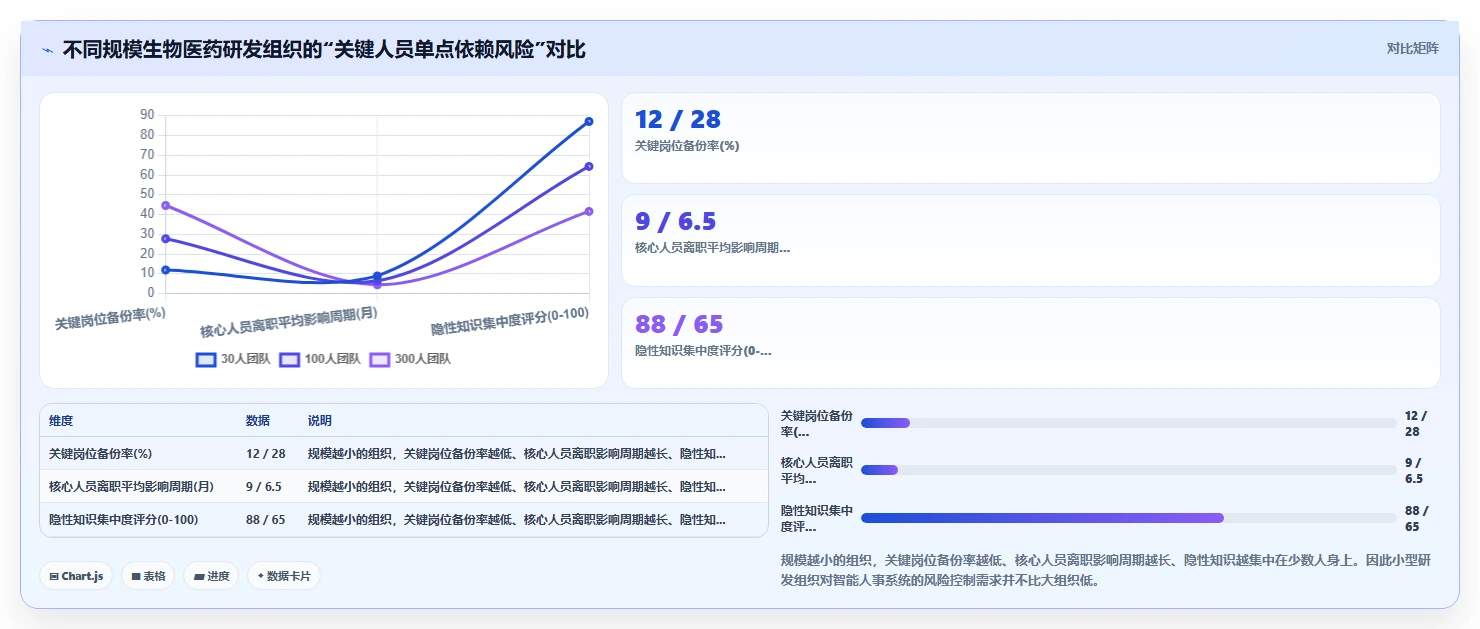This screenshot has width=1480, height=629.
Task: Select the 关键岗位备份率(%) table row
Action: point(404,453)
